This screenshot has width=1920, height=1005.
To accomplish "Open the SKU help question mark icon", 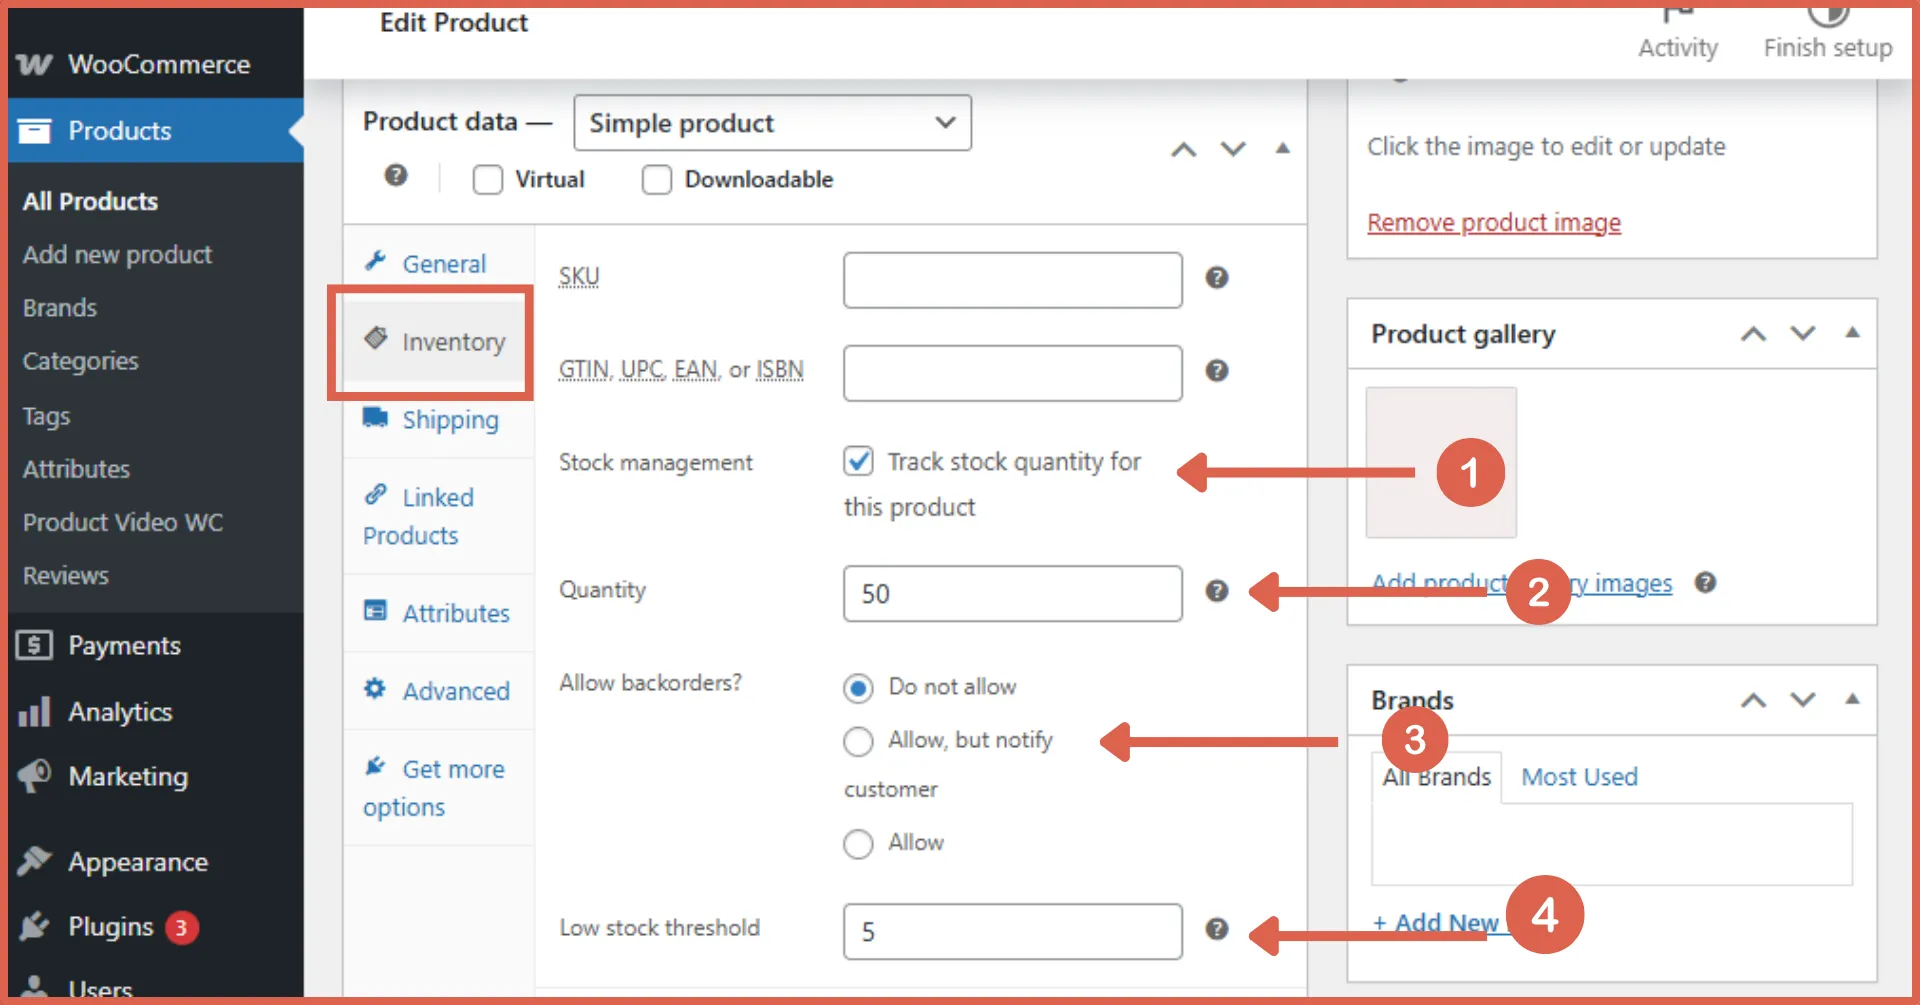I will pyautogui.click(x=1217, y=278).
